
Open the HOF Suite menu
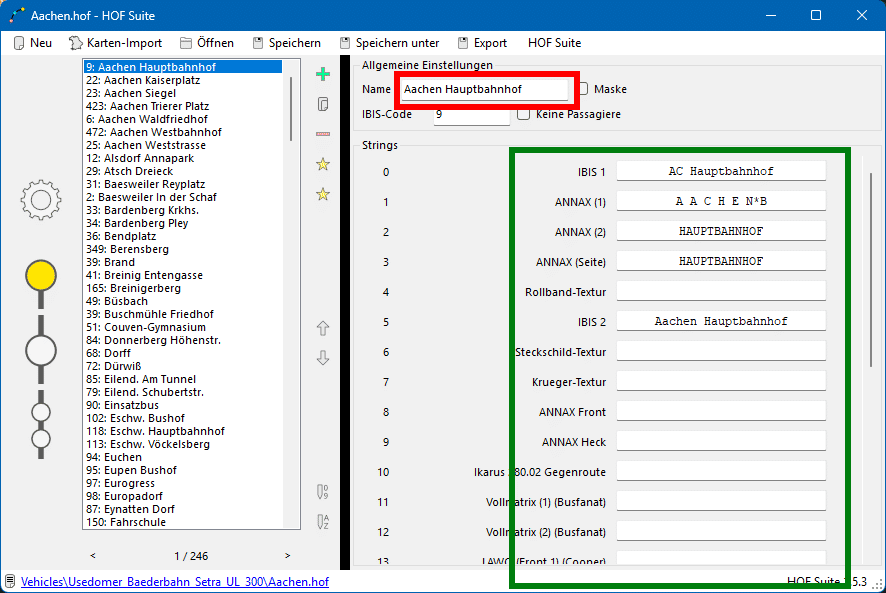click(x=554, y=43)
